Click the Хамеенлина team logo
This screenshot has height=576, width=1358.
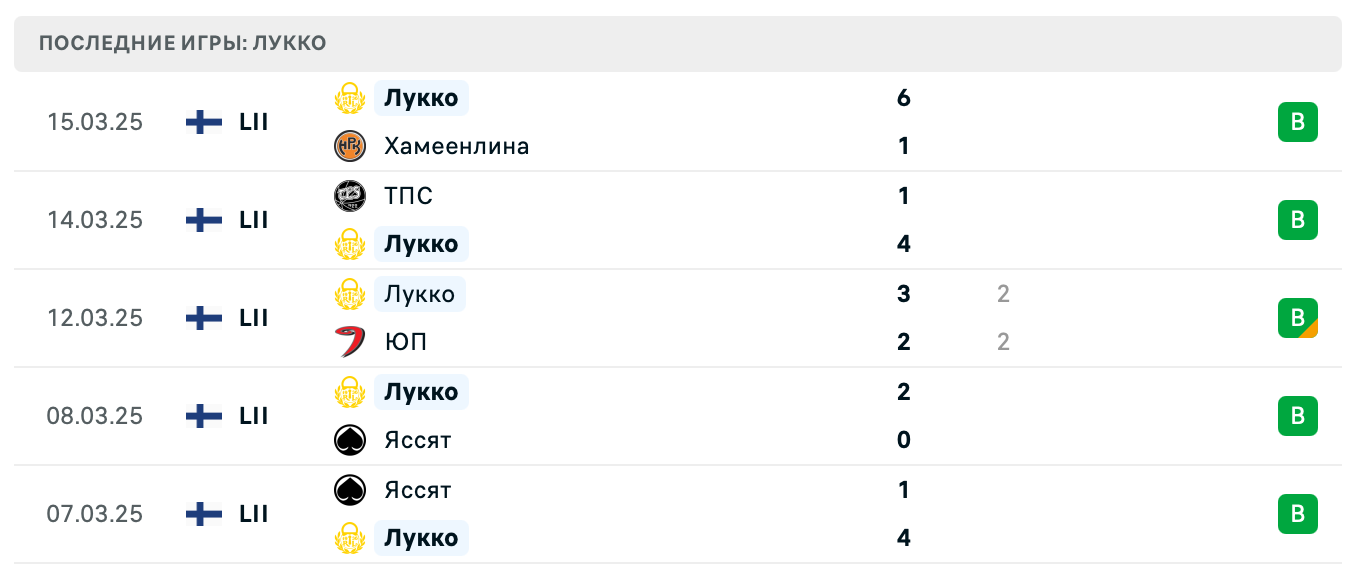pyautogui.click(x=350, y=146)
